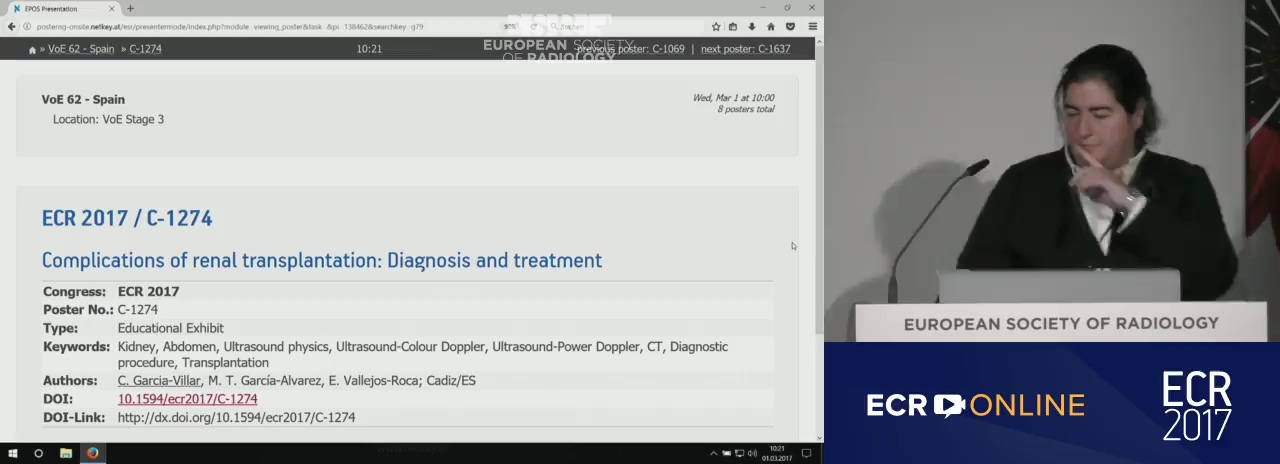Image resolution: width=1280 pixels, height=464 pixels.
Task: Open the downloads arrow icon
Action: (x=752, y=27)
